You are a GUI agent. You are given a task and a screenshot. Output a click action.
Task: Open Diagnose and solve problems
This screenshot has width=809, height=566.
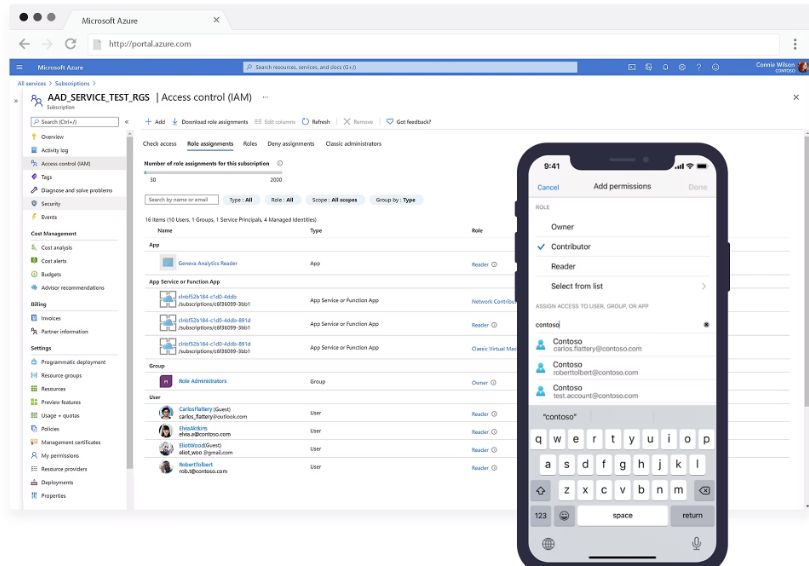coord(76,190)
